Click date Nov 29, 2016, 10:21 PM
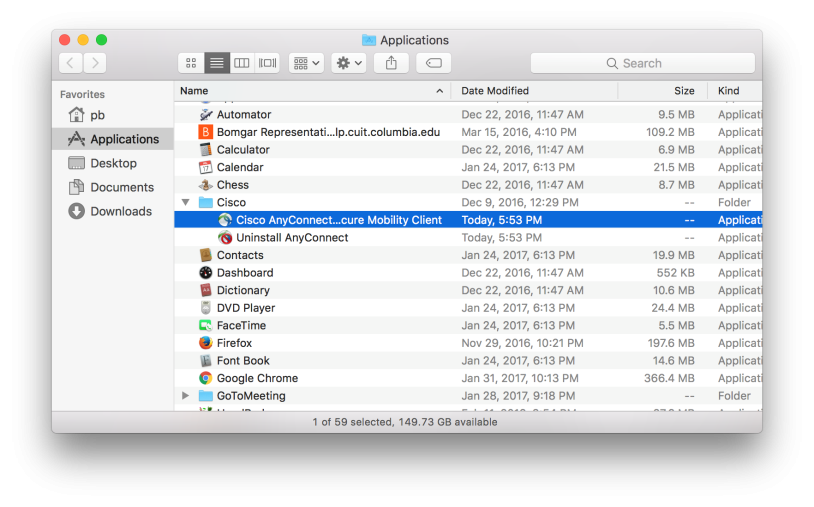The image size is (814, 507). [x=522, y=343]
